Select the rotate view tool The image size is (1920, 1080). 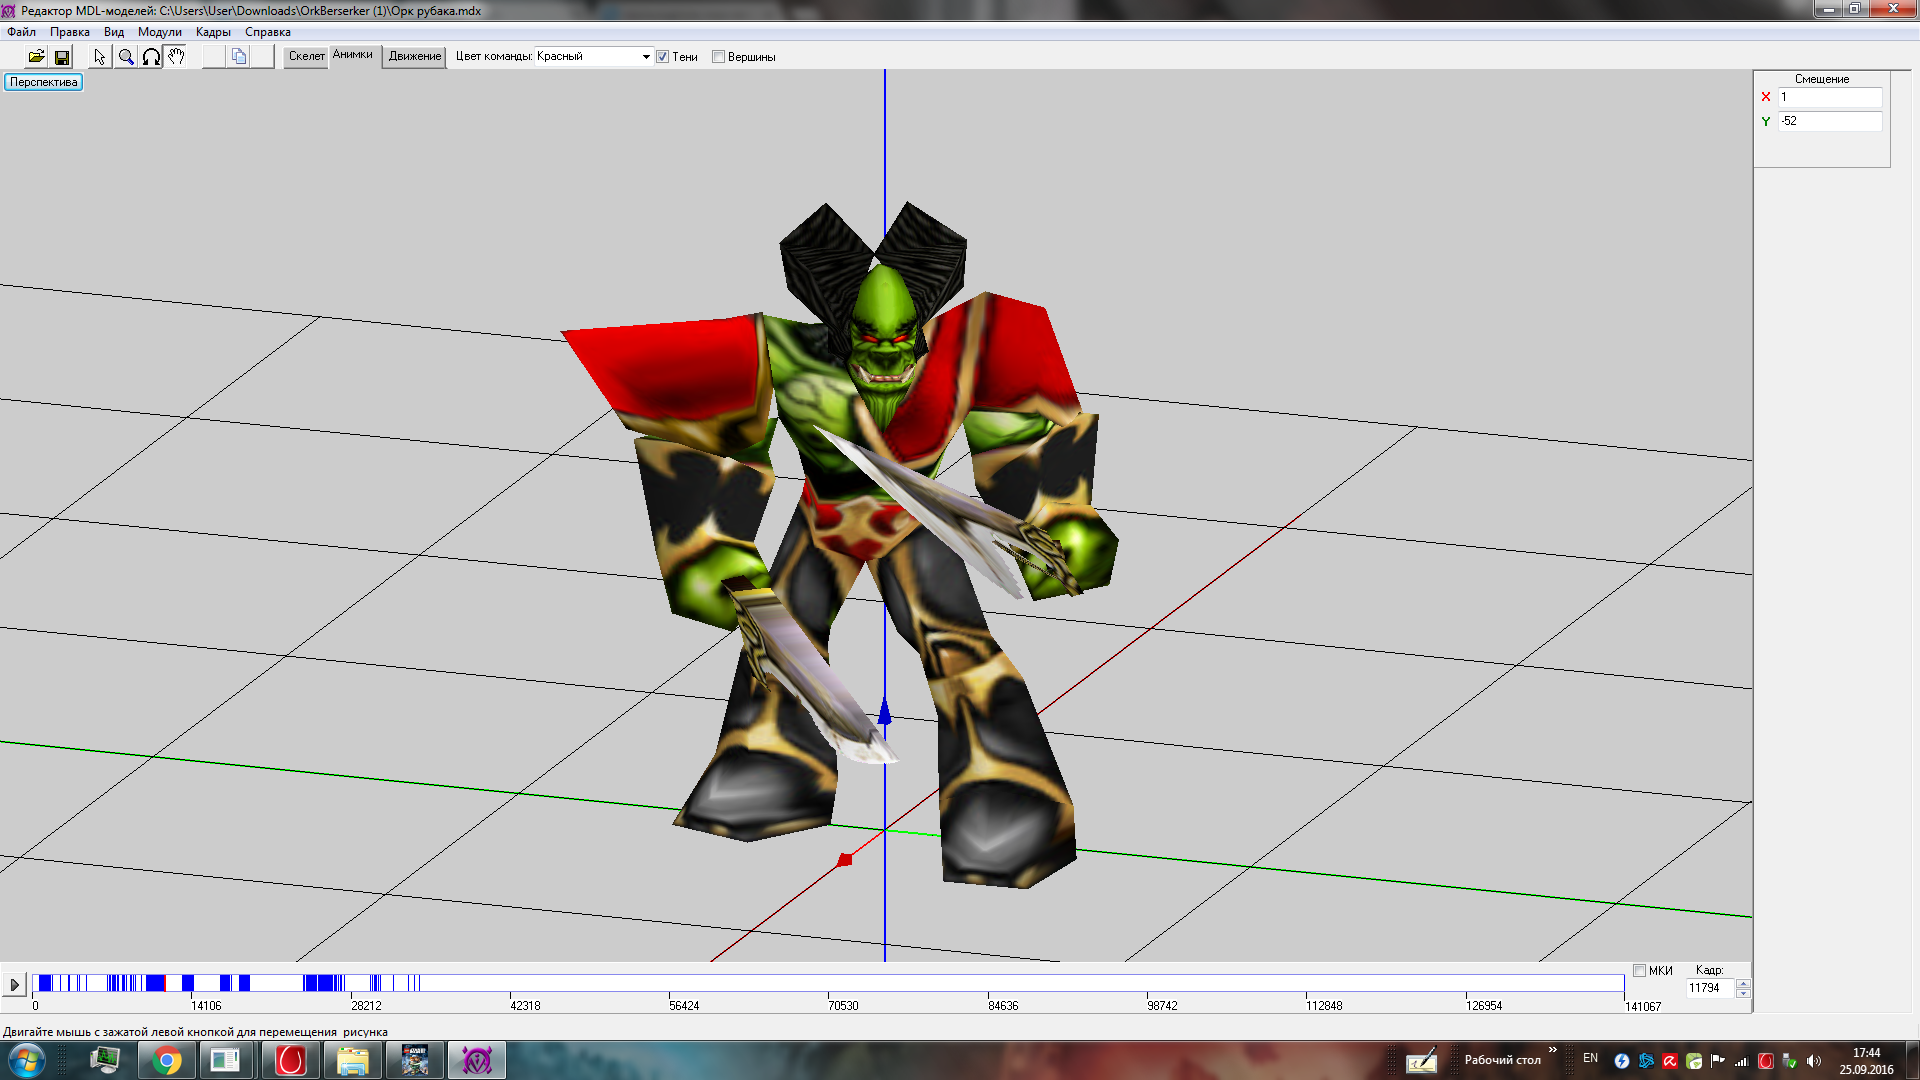[x=151, y=57]
